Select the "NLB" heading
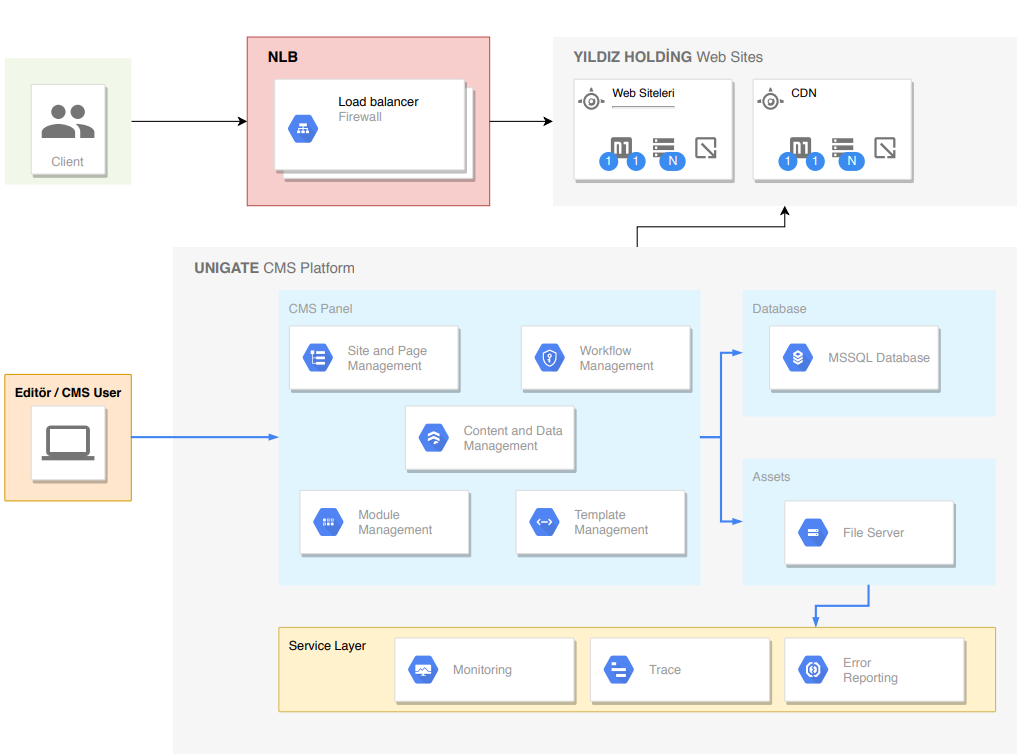The image size is (1020, 756). [x=283, y=57]
